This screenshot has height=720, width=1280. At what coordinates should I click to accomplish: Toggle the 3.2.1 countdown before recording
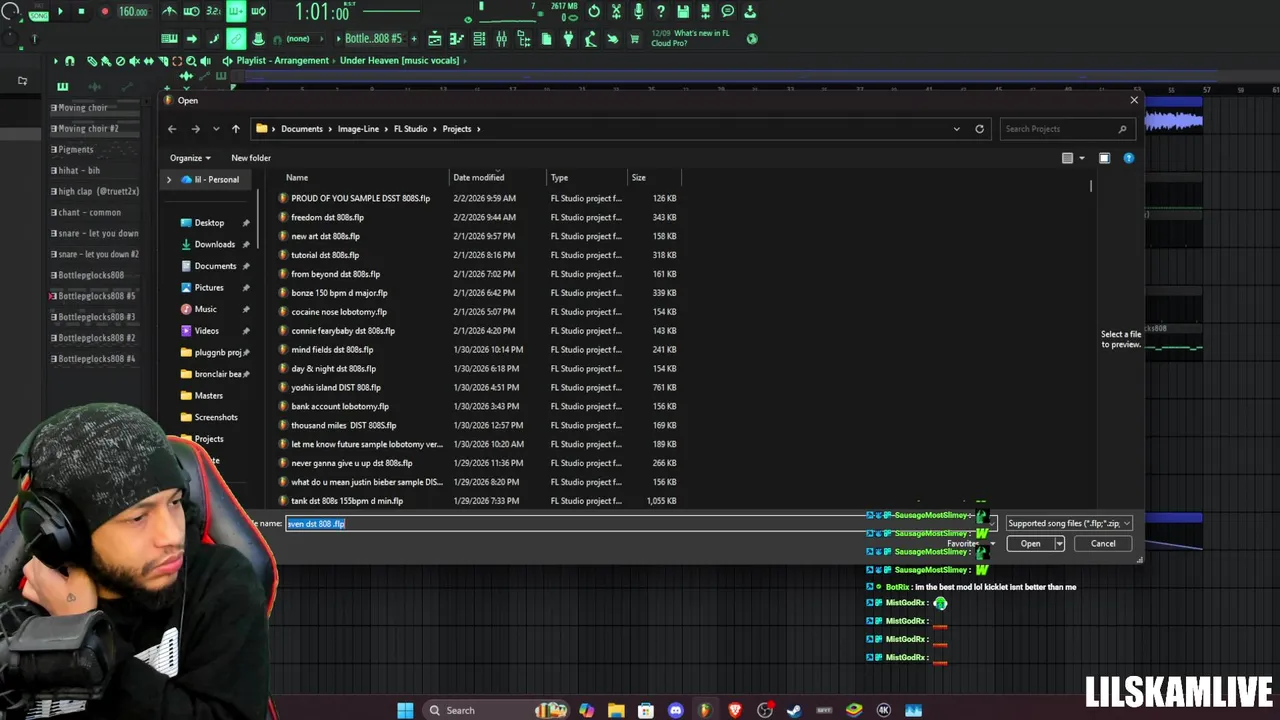point(213,12)
